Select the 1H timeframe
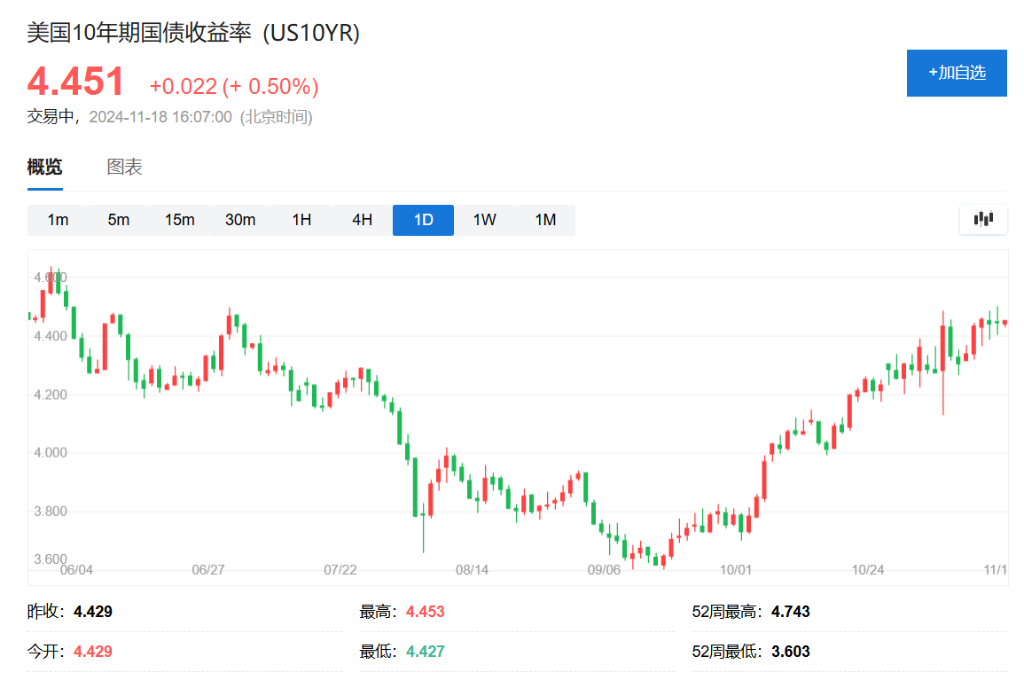Viewport: 1024px width, 676px height. 302,219
